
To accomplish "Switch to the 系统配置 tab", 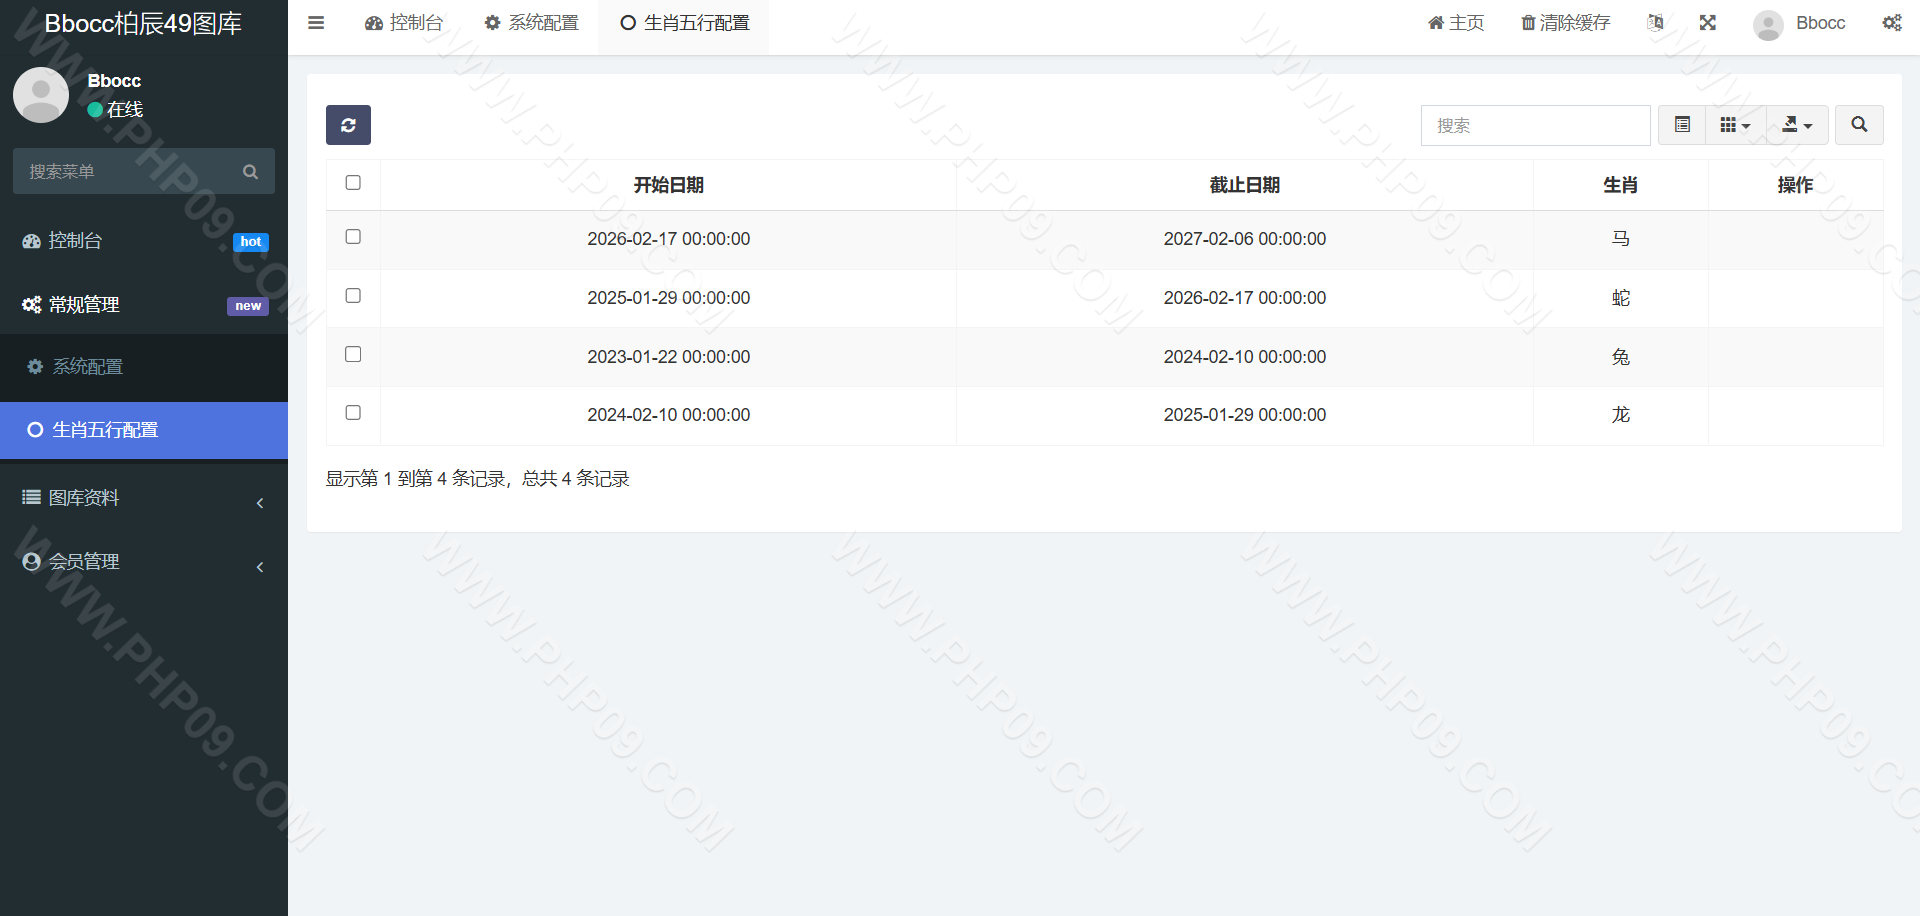I will click(x=531, y=23).
